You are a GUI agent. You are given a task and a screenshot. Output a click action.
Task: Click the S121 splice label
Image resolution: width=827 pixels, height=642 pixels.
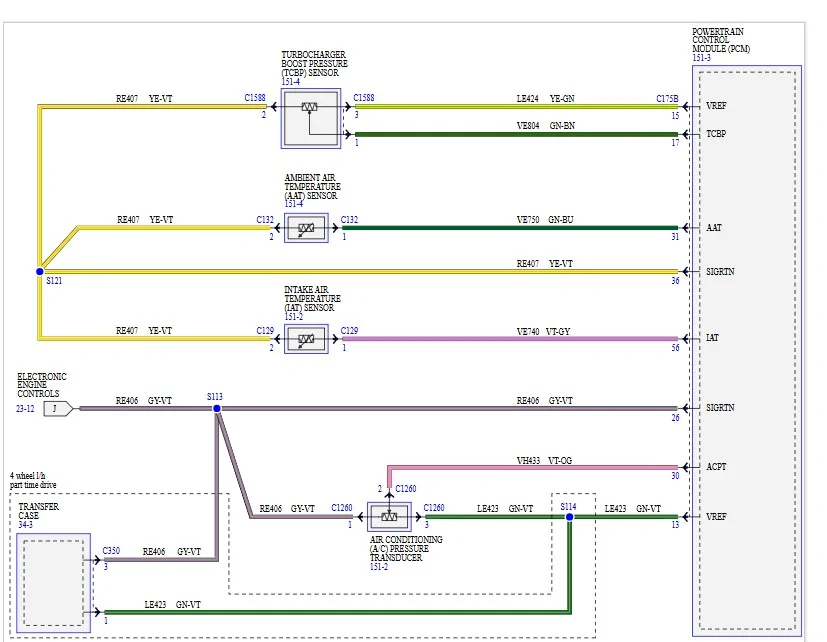(x=54, y=281)
